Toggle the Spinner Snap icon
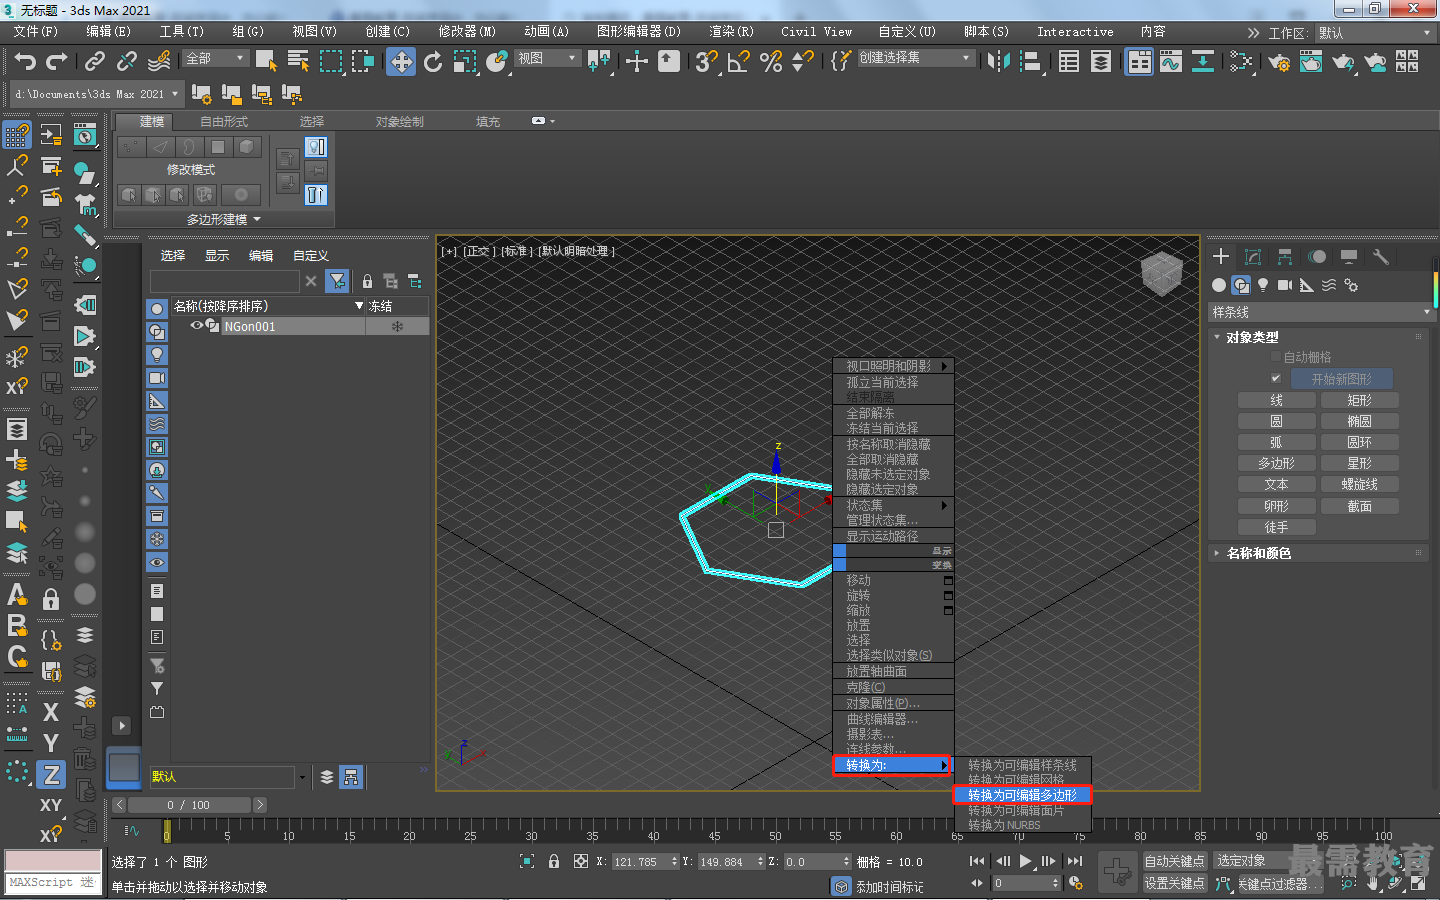The height and width of the screenshot is (900, 1440). point(802,62)
